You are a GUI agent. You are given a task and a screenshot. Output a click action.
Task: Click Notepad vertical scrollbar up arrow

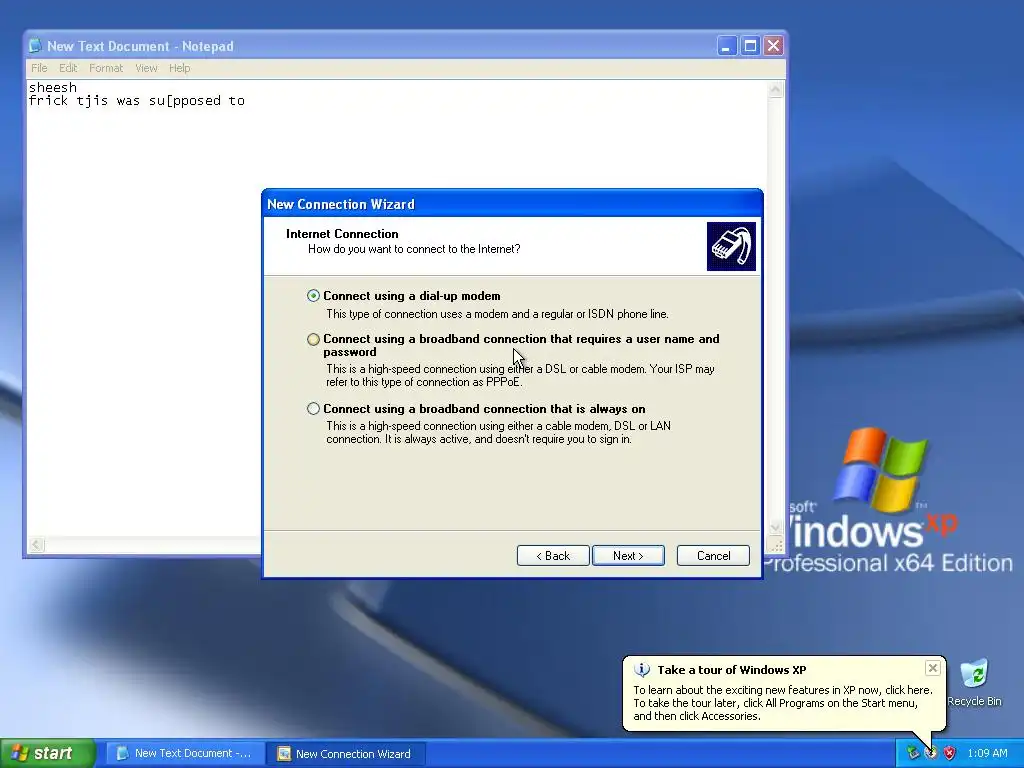[775, 89]
